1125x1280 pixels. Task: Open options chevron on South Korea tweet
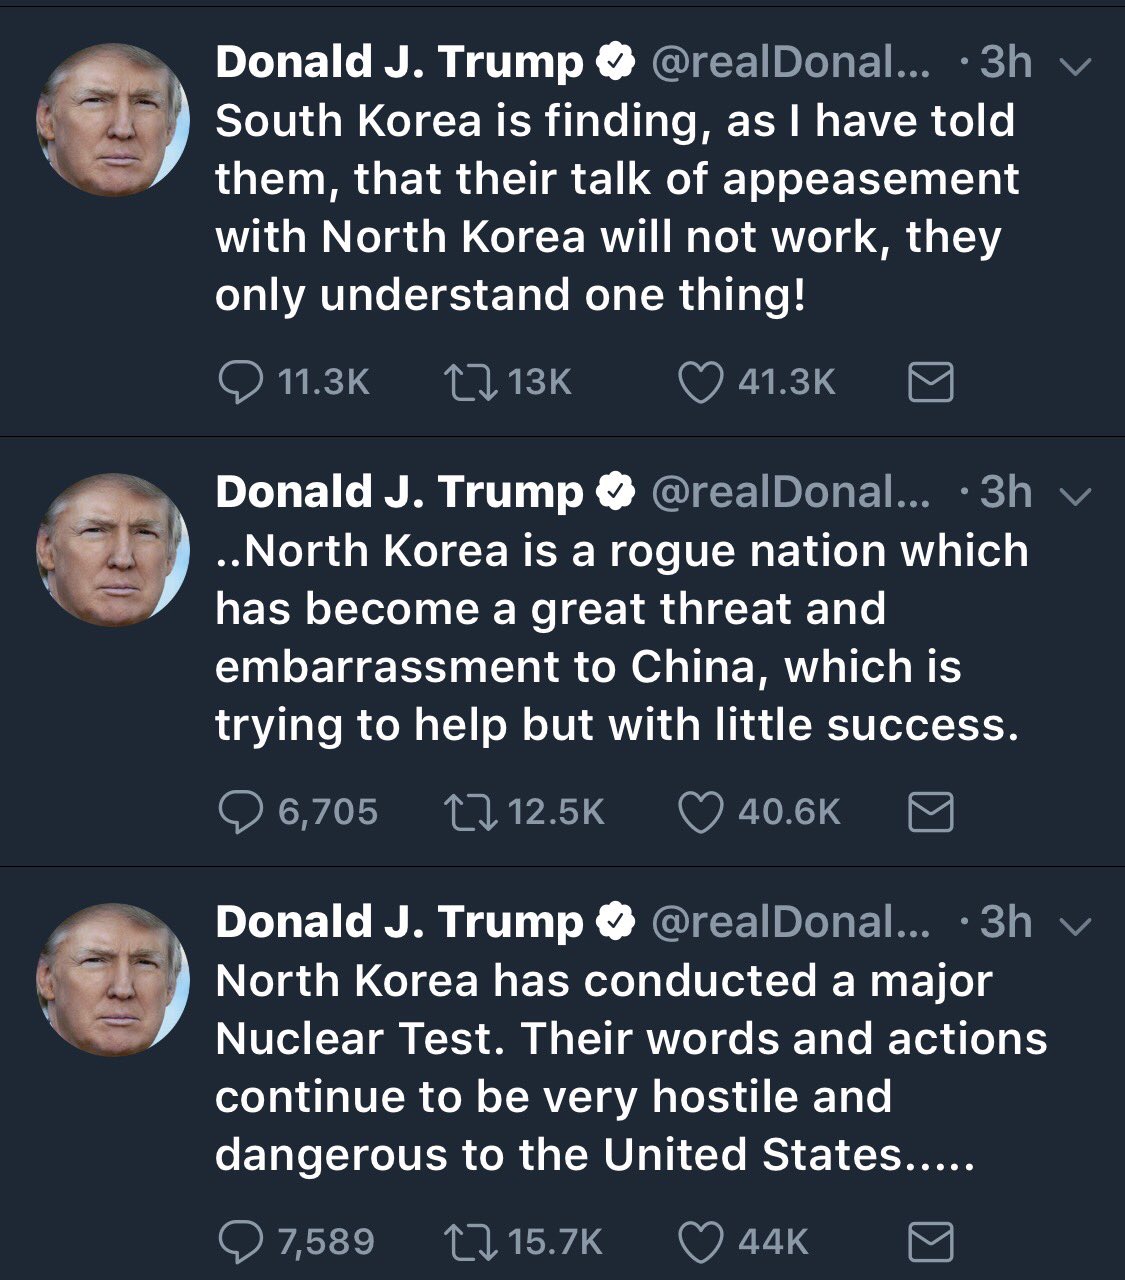[x=1074, y=66]
